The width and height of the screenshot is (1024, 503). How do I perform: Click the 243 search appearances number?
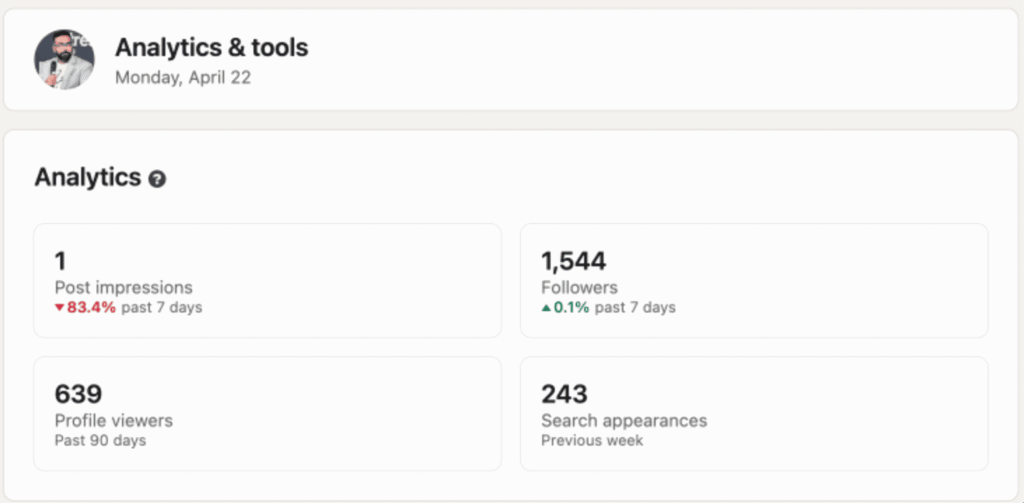click(x=564, y=394)
